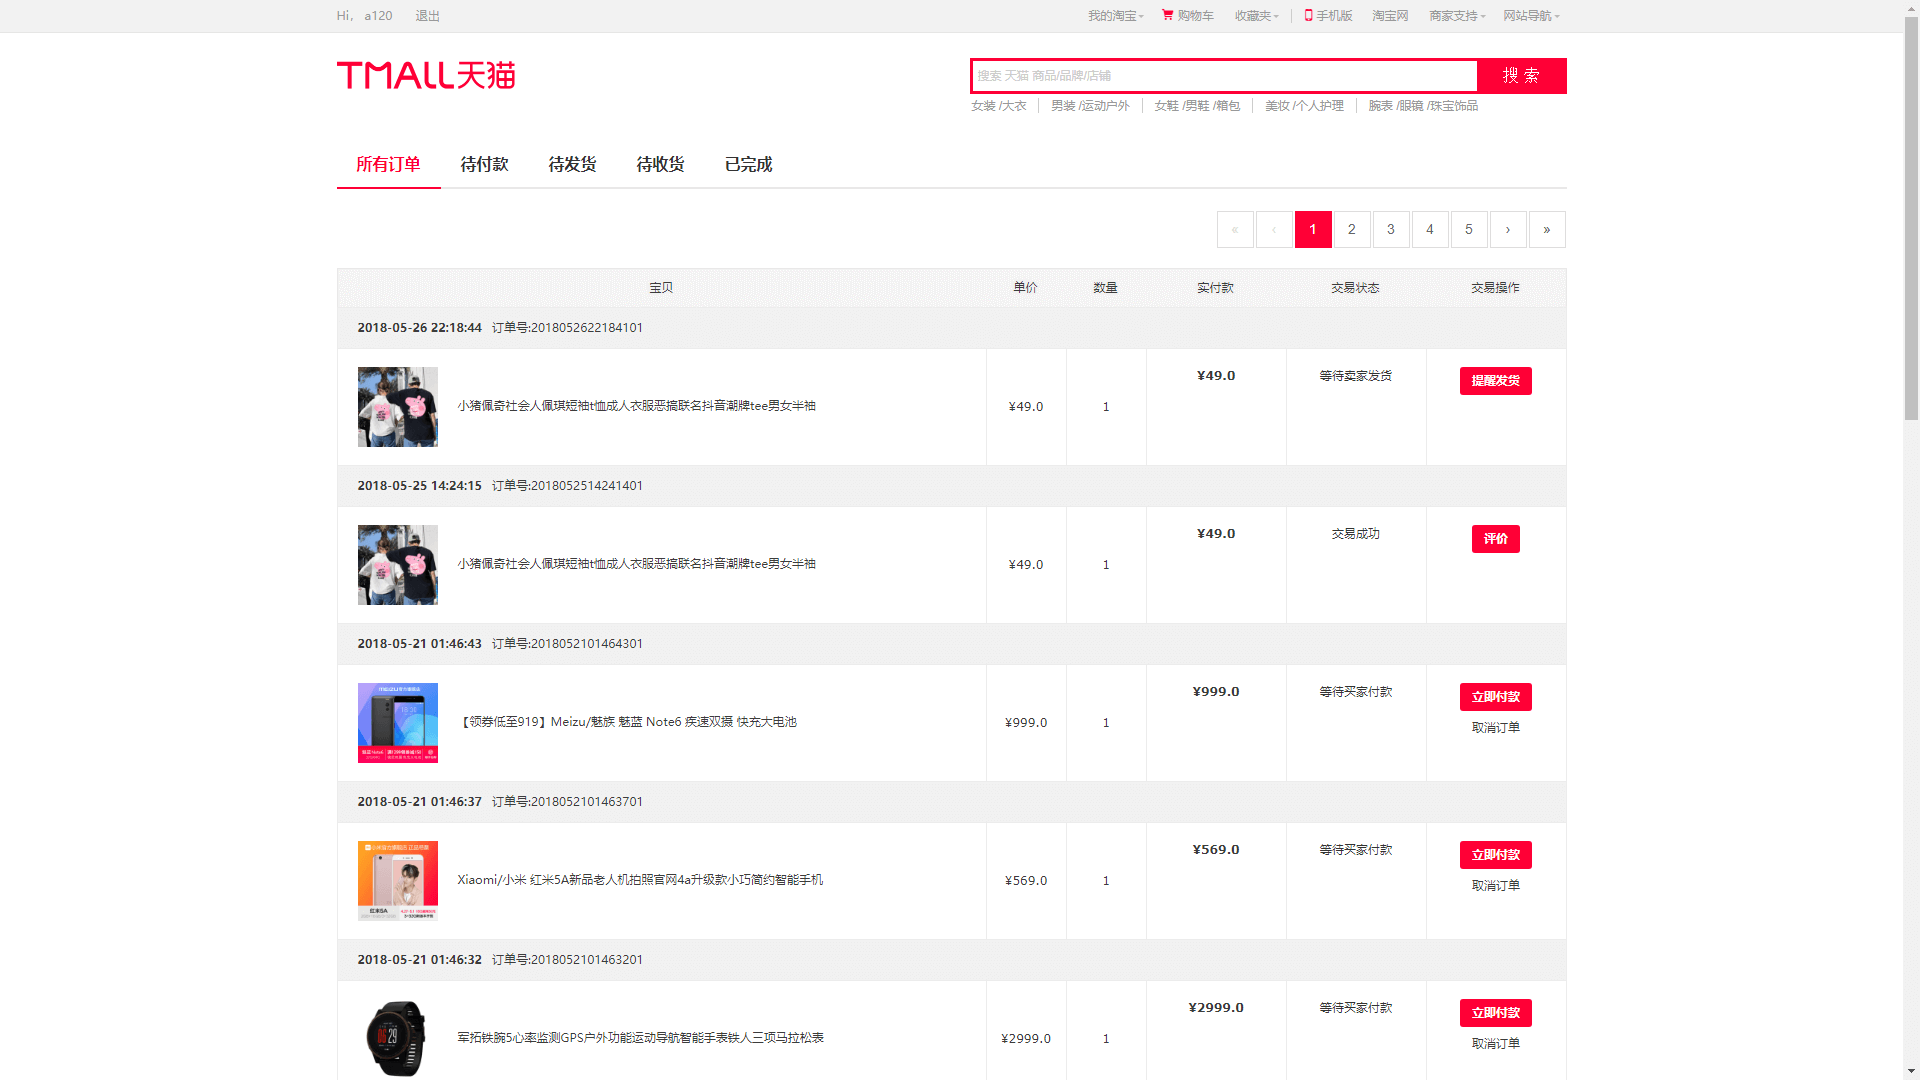Select page 2 in pagination
Screen dimensions: 1920x1080
pyautogui.click(x=1352, y=230)
